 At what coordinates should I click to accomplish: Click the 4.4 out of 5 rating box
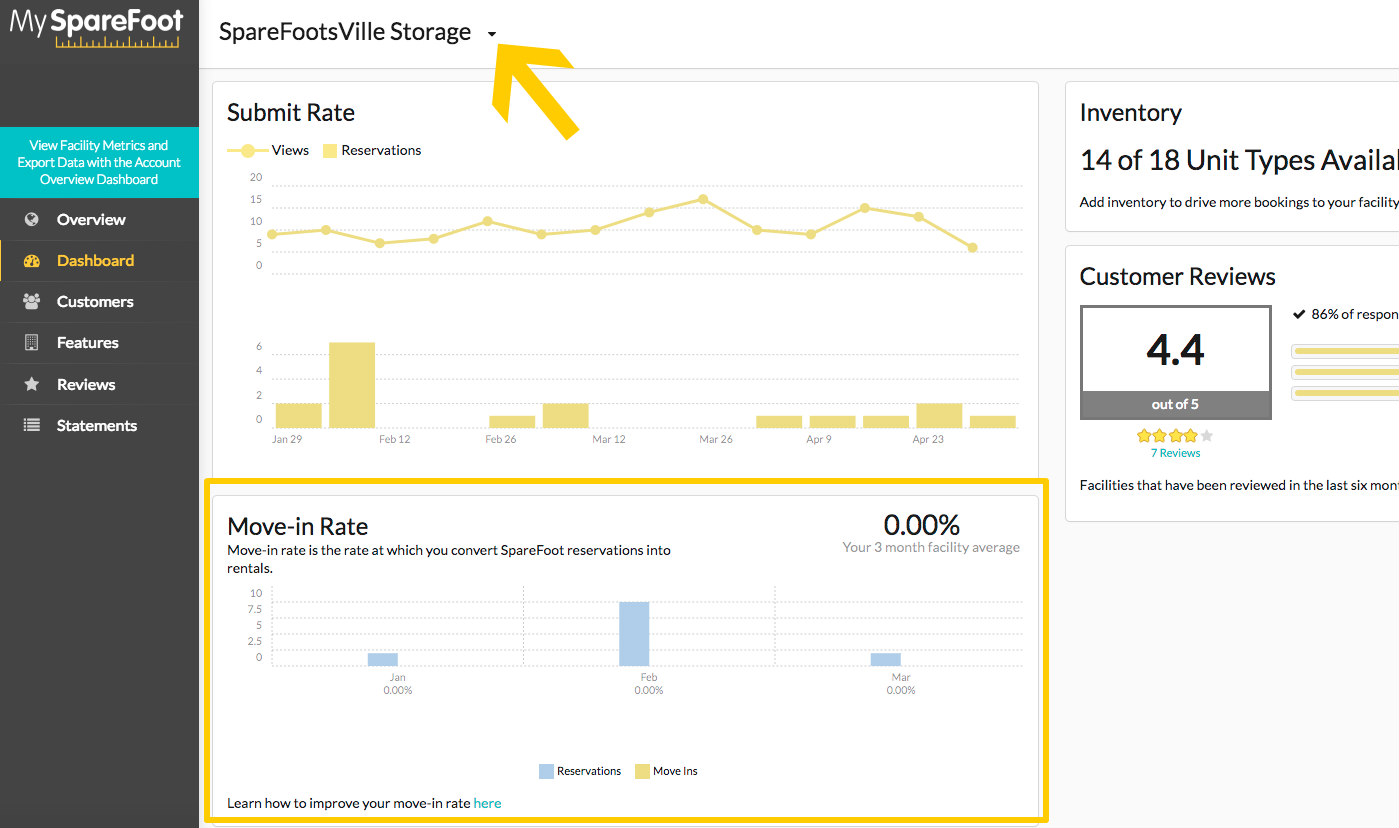(x=1176, y=362)
